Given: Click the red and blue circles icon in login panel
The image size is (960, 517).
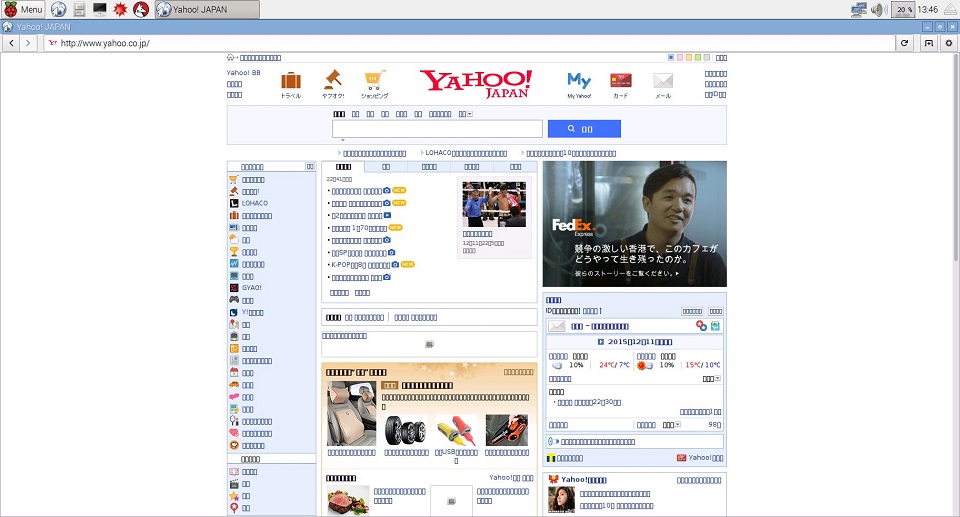Looking at the screenshot, I should [x=701, y=326].
